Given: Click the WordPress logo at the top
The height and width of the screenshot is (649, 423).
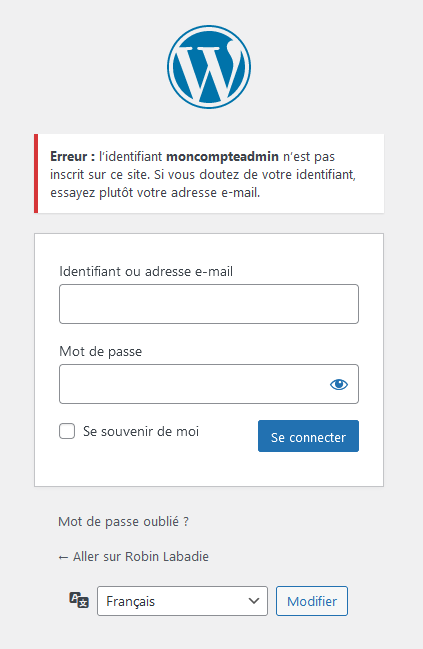Looking at the screenshot, I should [x=209, y=67].
